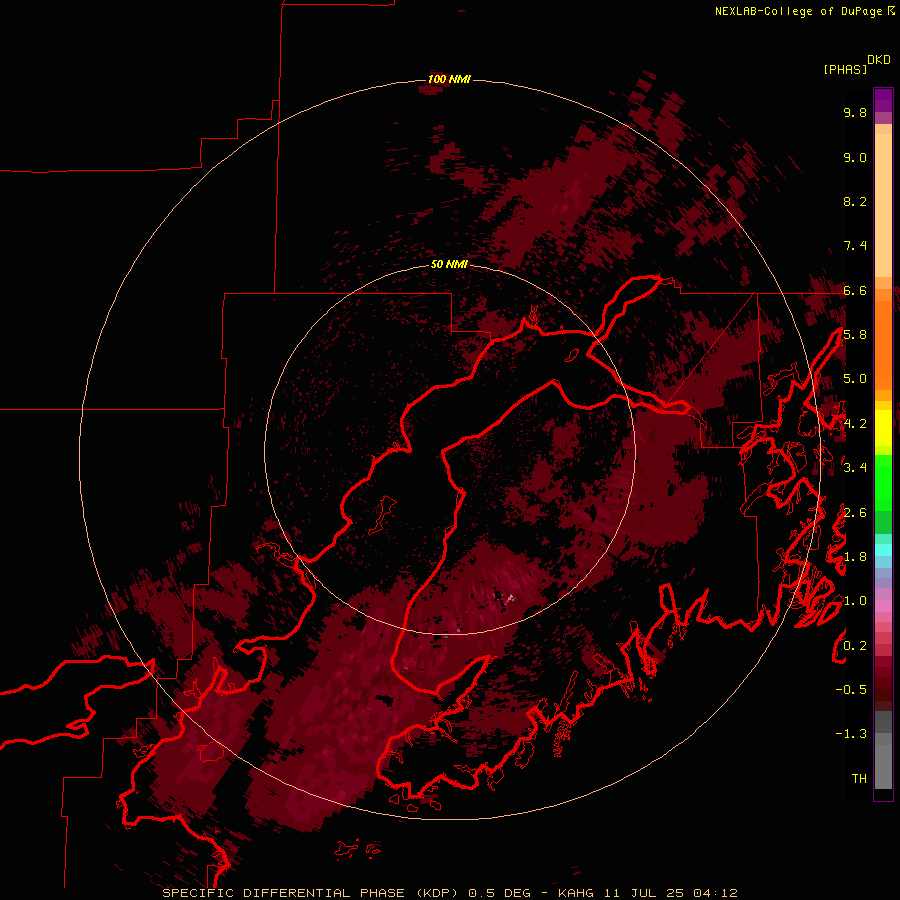Click the TH threshold label on the scale
The image size is (900, 900).
click(859, 779)
